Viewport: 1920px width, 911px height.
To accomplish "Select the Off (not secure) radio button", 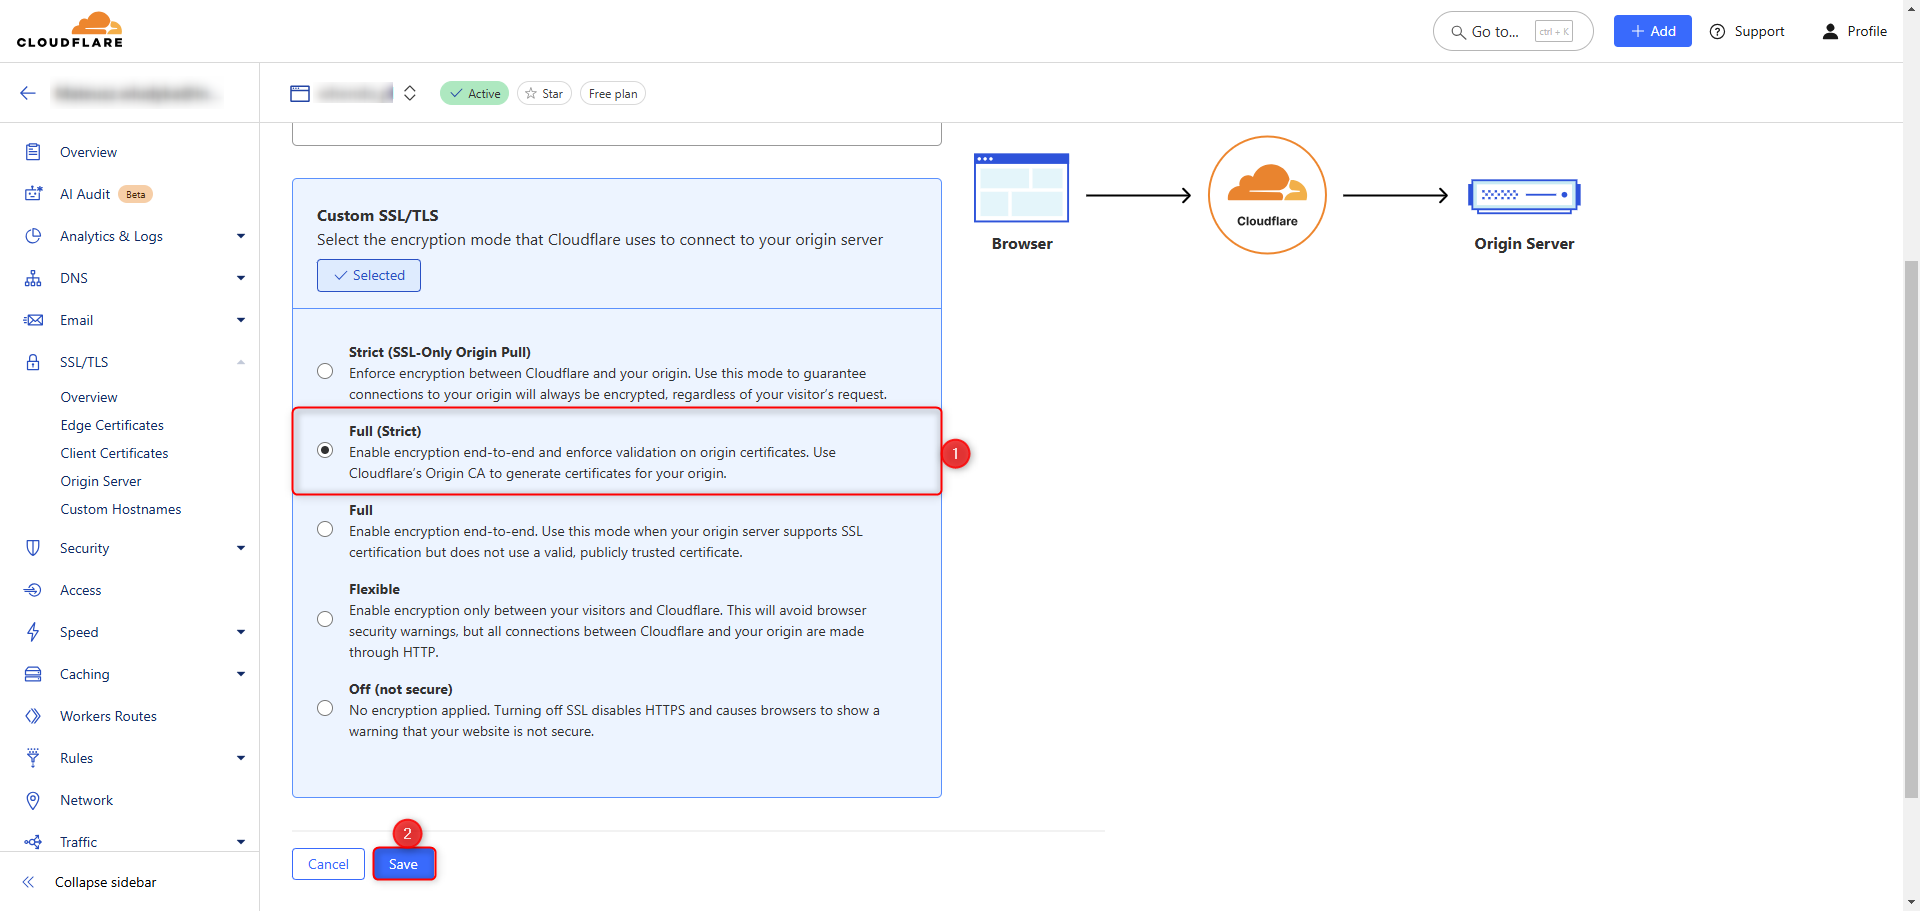I will tap(325, 708).
